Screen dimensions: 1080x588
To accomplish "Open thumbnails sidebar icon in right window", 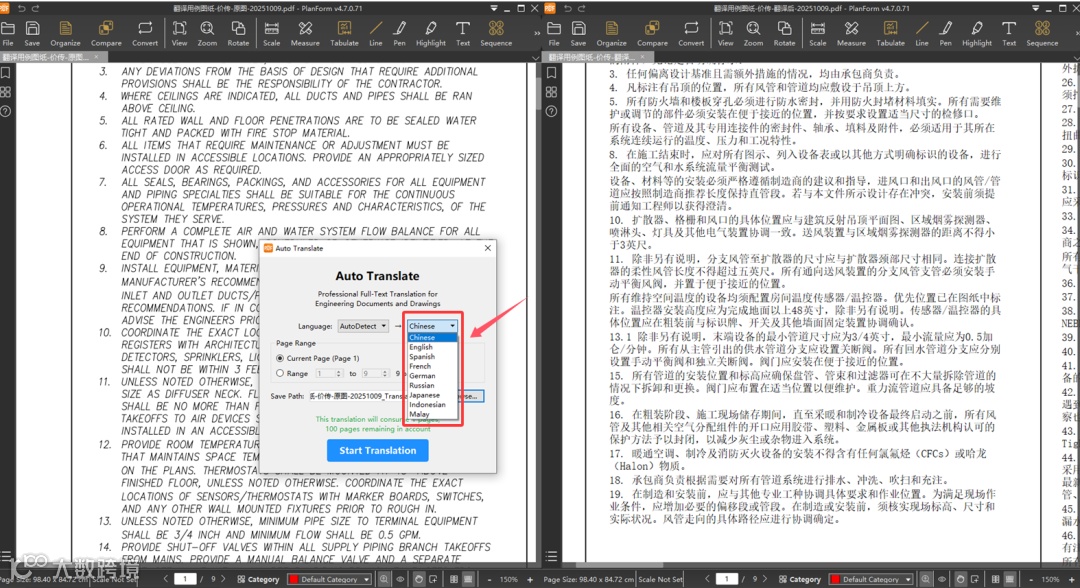I will 551,92.
